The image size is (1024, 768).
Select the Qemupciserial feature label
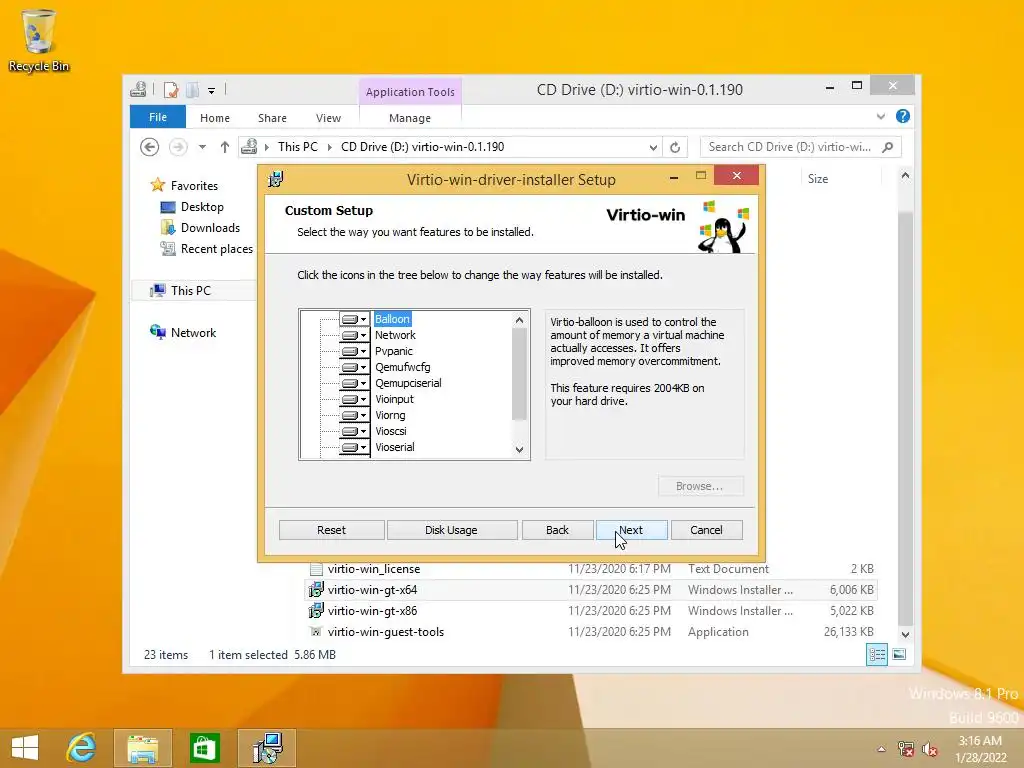pyautogui.click(x=408, y=383)
